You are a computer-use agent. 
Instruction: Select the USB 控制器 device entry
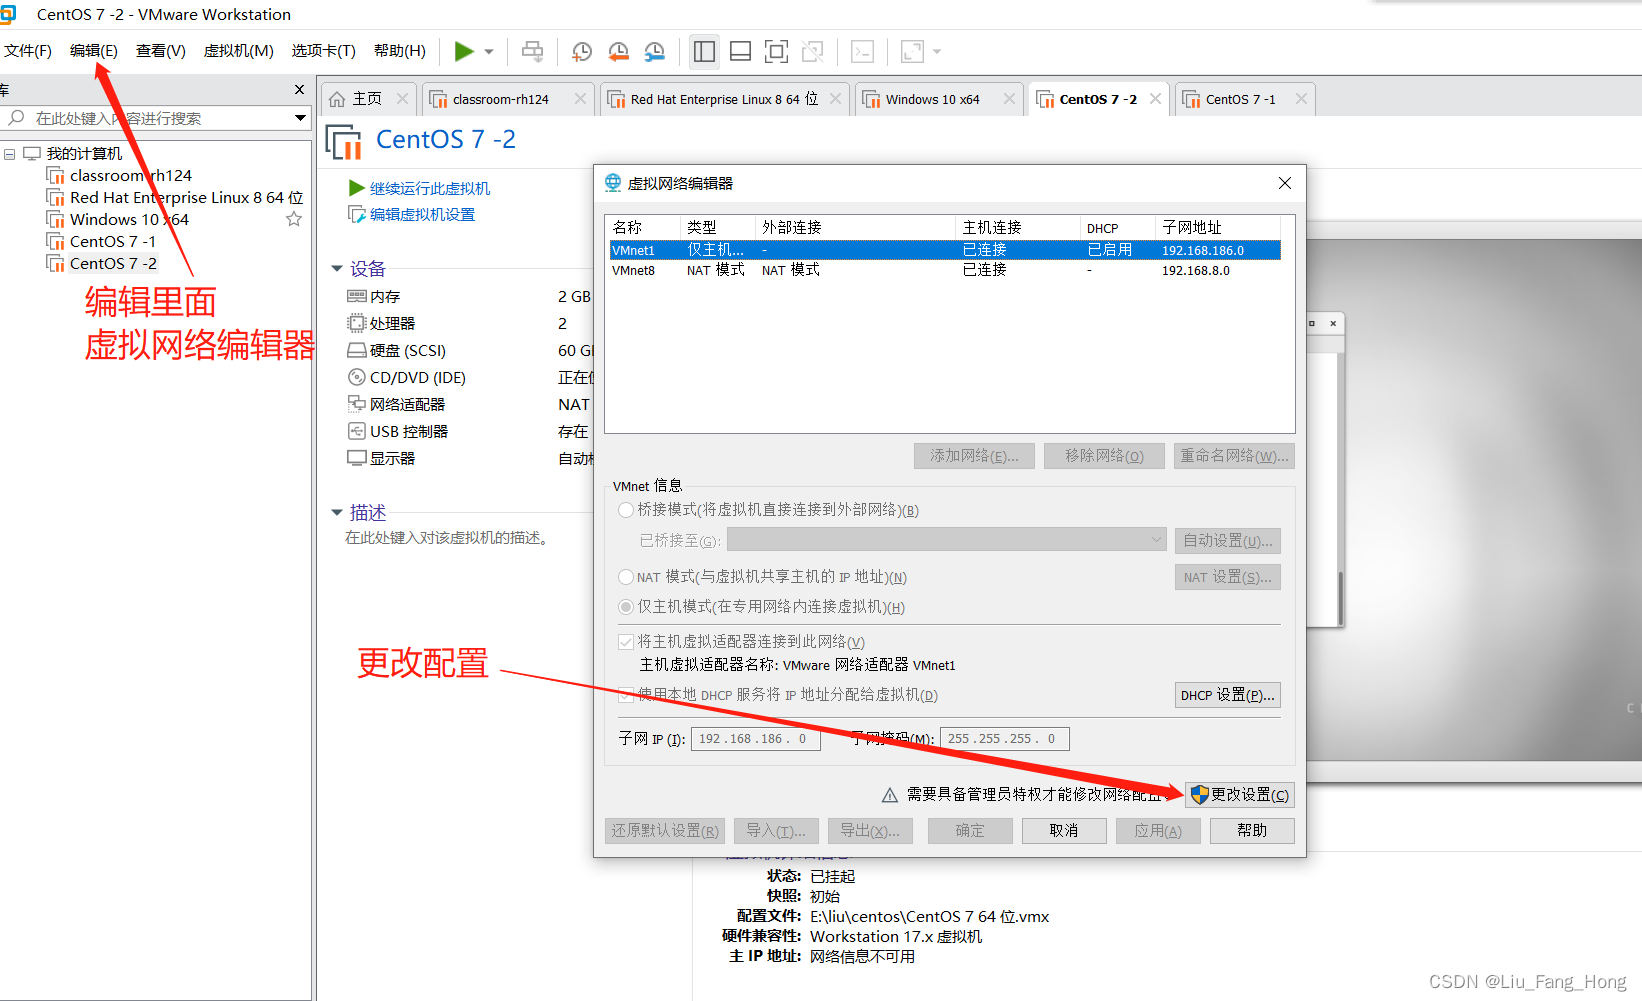[406, 431]
